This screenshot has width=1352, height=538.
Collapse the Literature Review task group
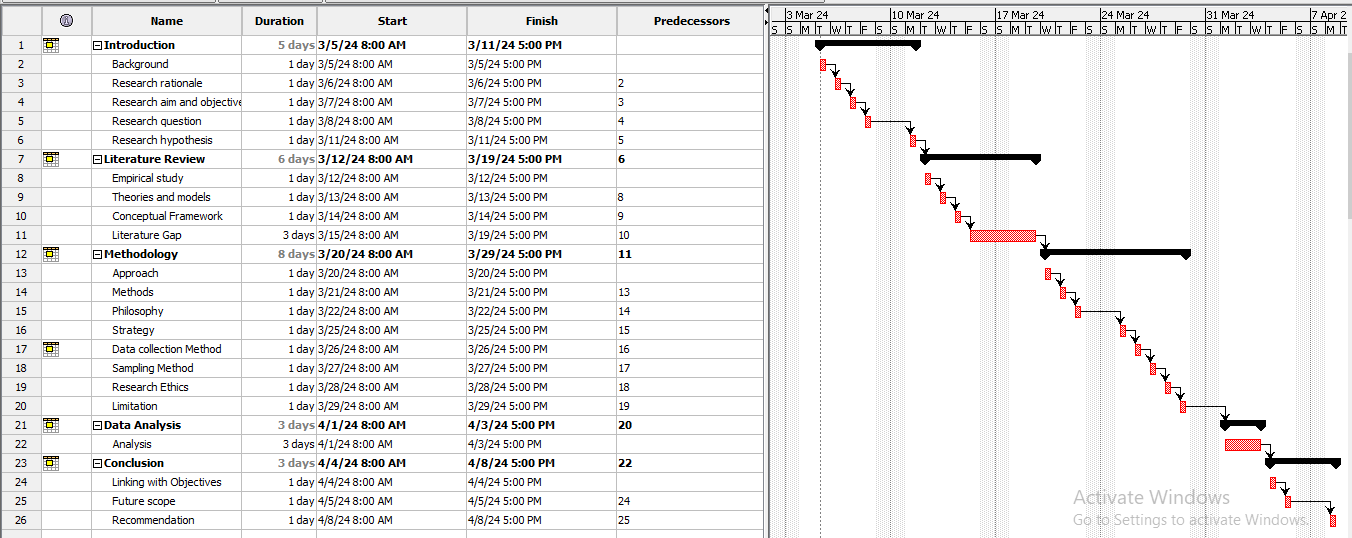[x=98, y=160]
